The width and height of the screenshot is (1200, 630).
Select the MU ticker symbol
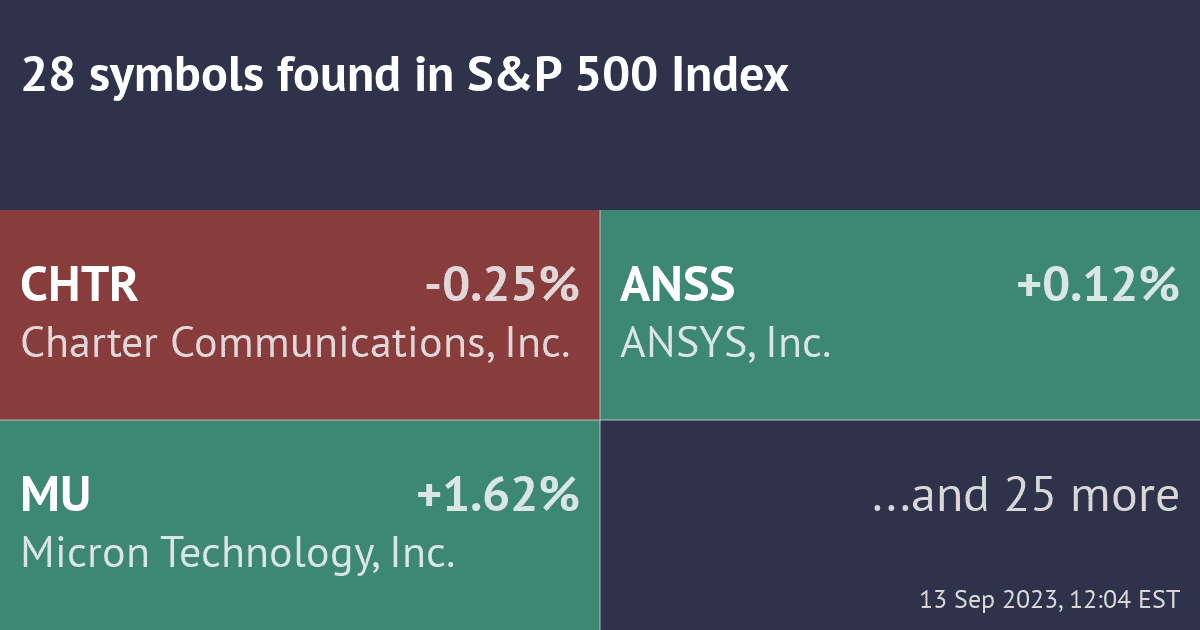(x=56, y=495)
